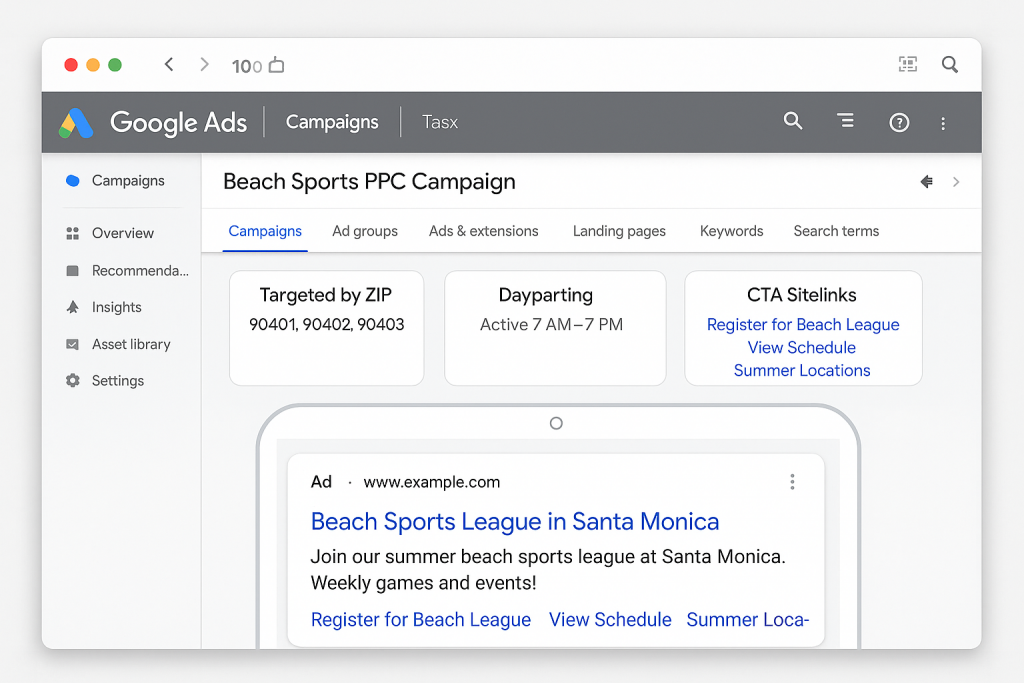This screenshot has height=683, width=1024.
Task: Open Asset library in the sidebar
Action: tap(131, 344)
